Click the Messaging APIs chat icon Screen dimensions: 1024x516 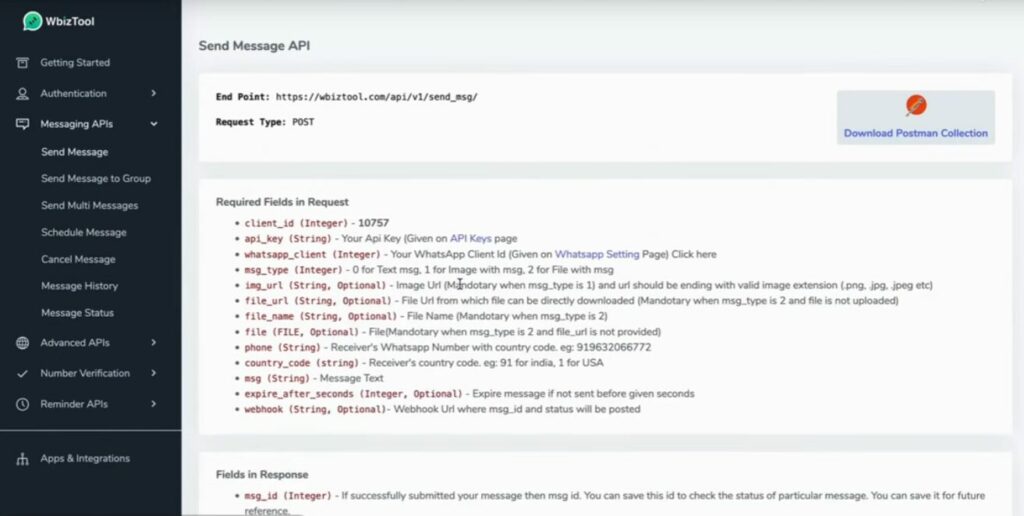point(23,124)
